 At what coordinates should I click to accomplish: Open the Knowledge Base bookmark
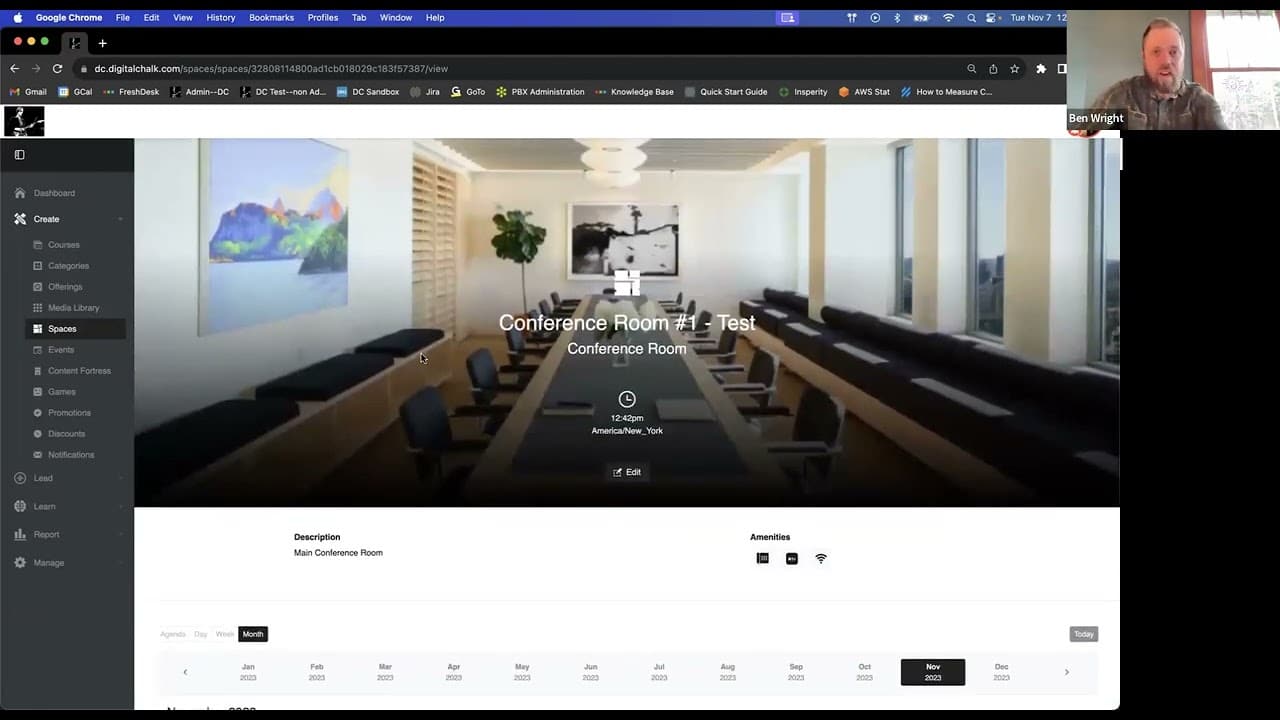(634, 92)
